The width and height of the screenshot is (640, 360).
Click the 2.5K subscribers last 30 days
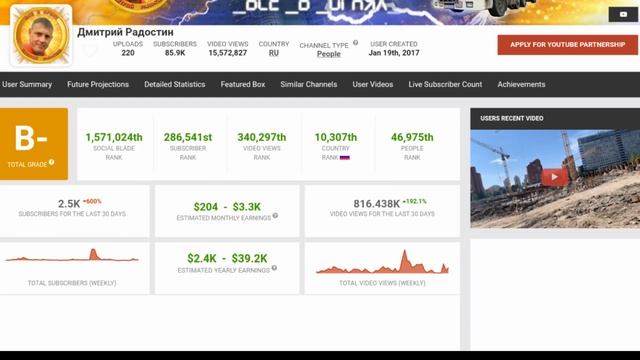click(x=69, y=204)
